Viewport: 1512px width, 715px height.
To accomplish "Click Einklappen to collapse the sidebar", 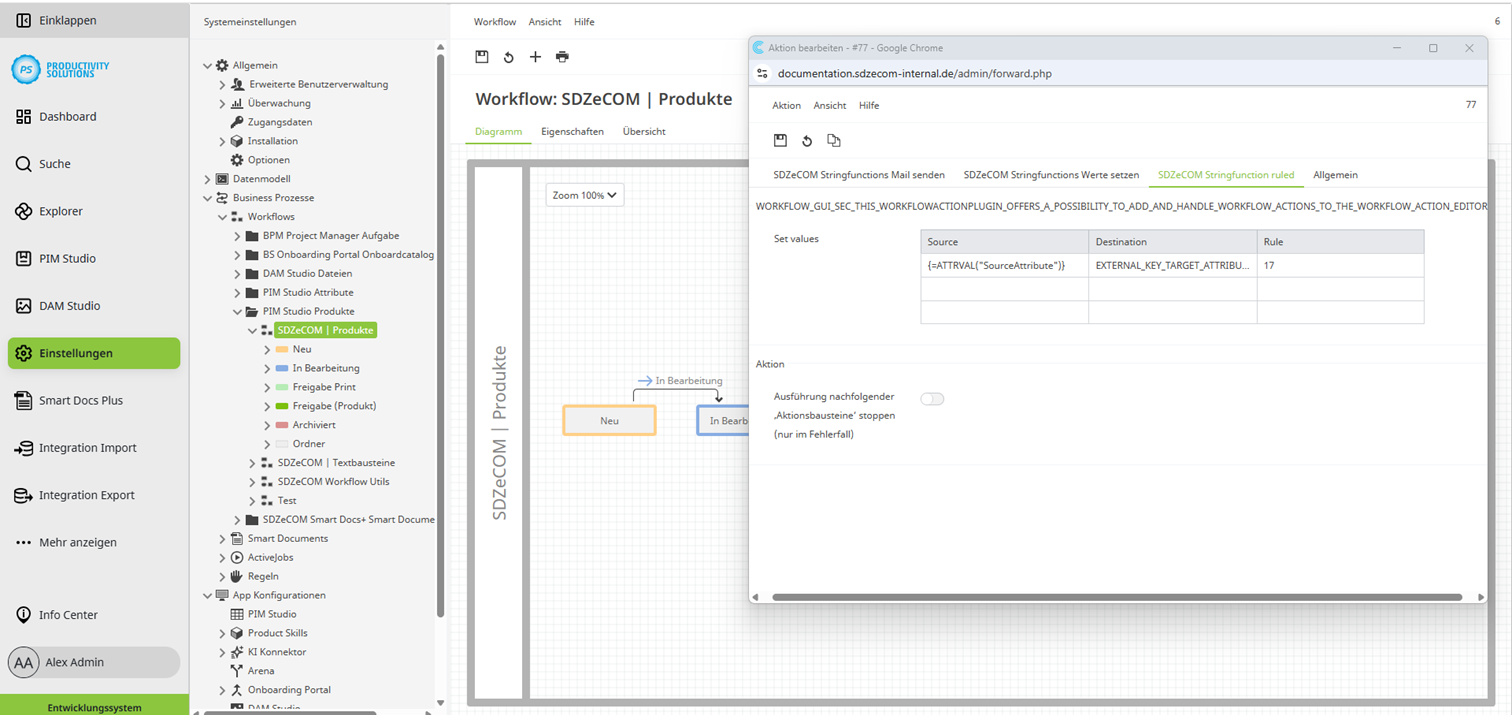I will tap(63, 19).
